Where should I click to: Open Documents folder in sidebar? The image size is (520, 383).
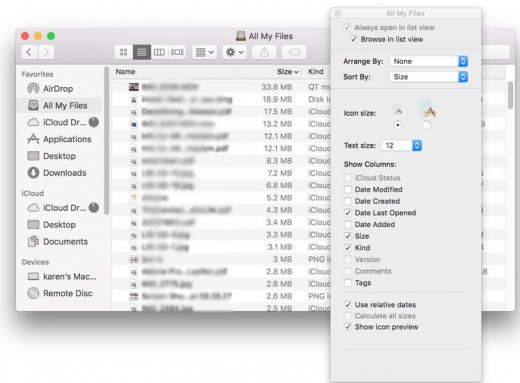click(x=58, y=242)
